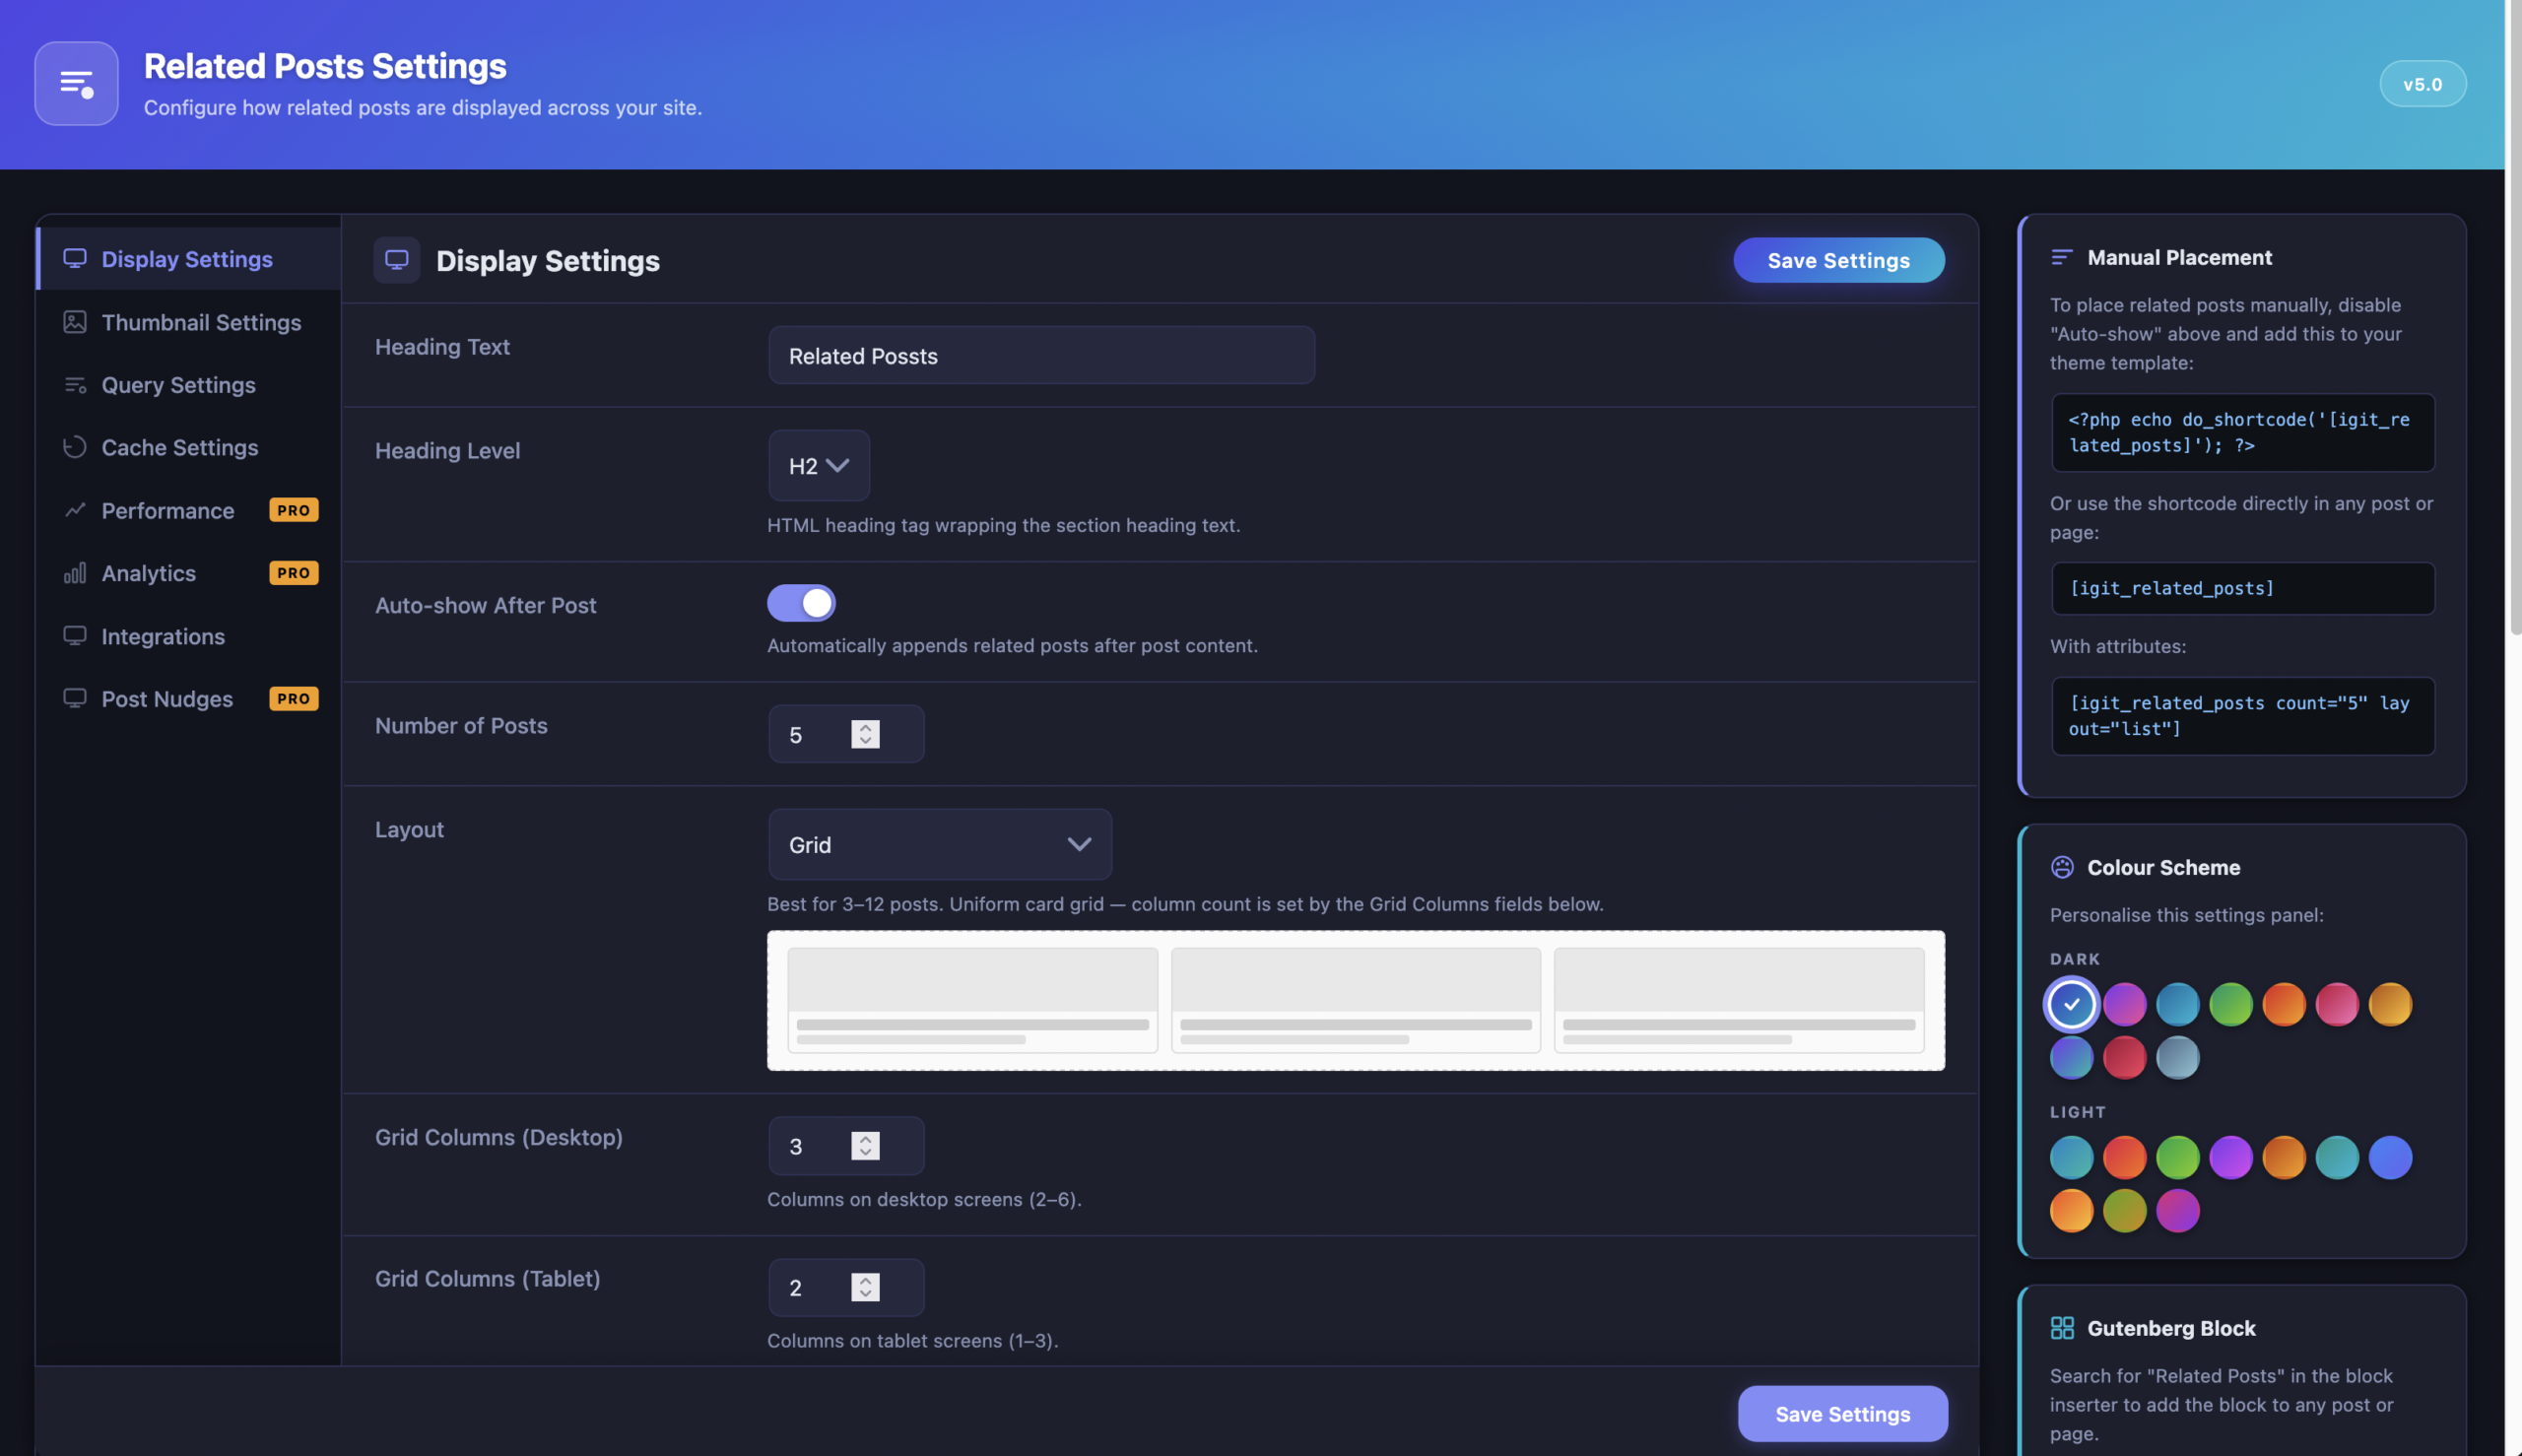Click the Manual Placement panel icon
The height and width of the screenshot is (1456, 2522).
2062,257
